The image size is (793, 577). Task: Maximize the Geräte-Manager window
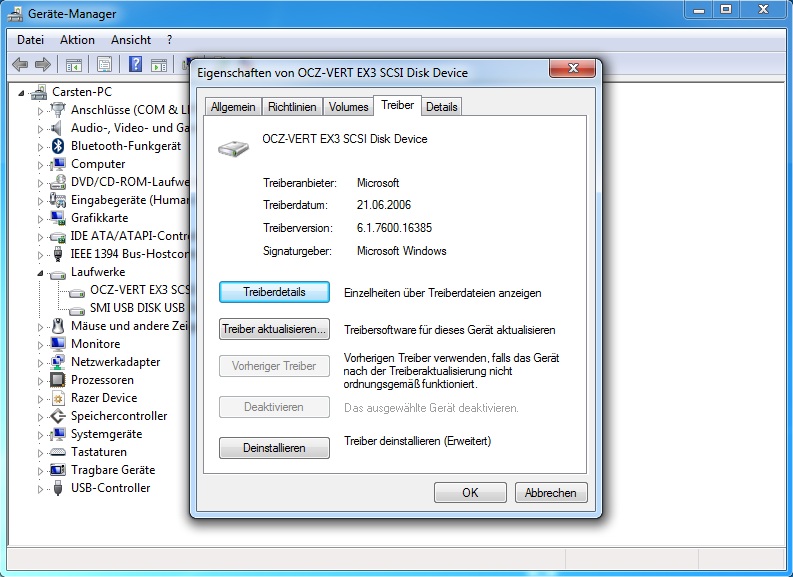726,9
